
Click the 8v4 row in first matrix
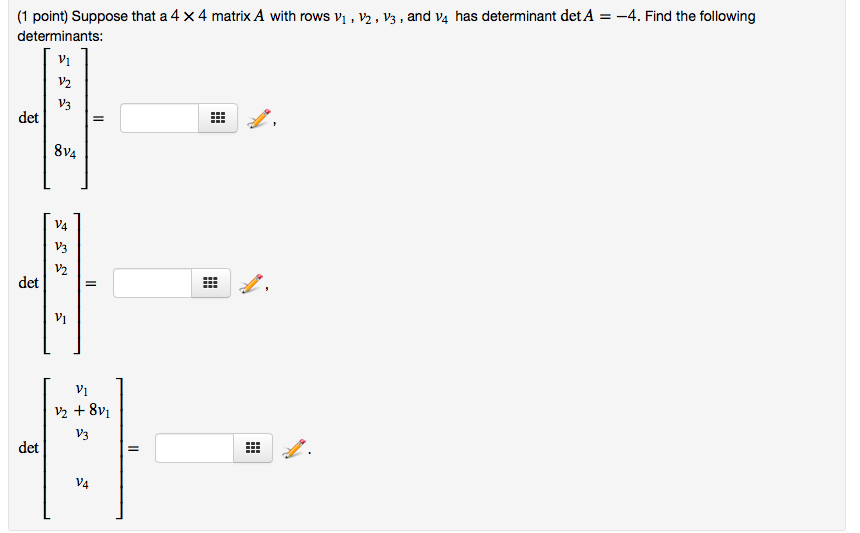pos(65,151)
